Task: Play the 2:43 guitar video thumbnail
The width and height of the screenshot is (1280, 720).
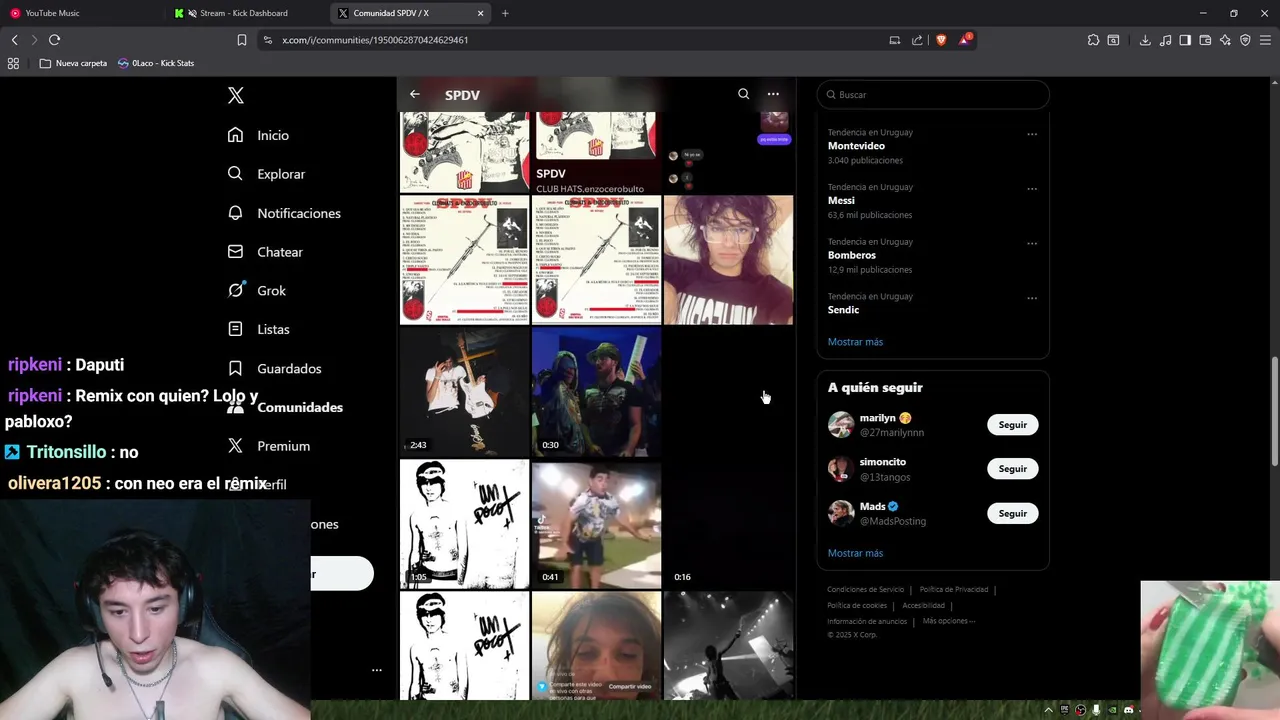Action: 464,392
